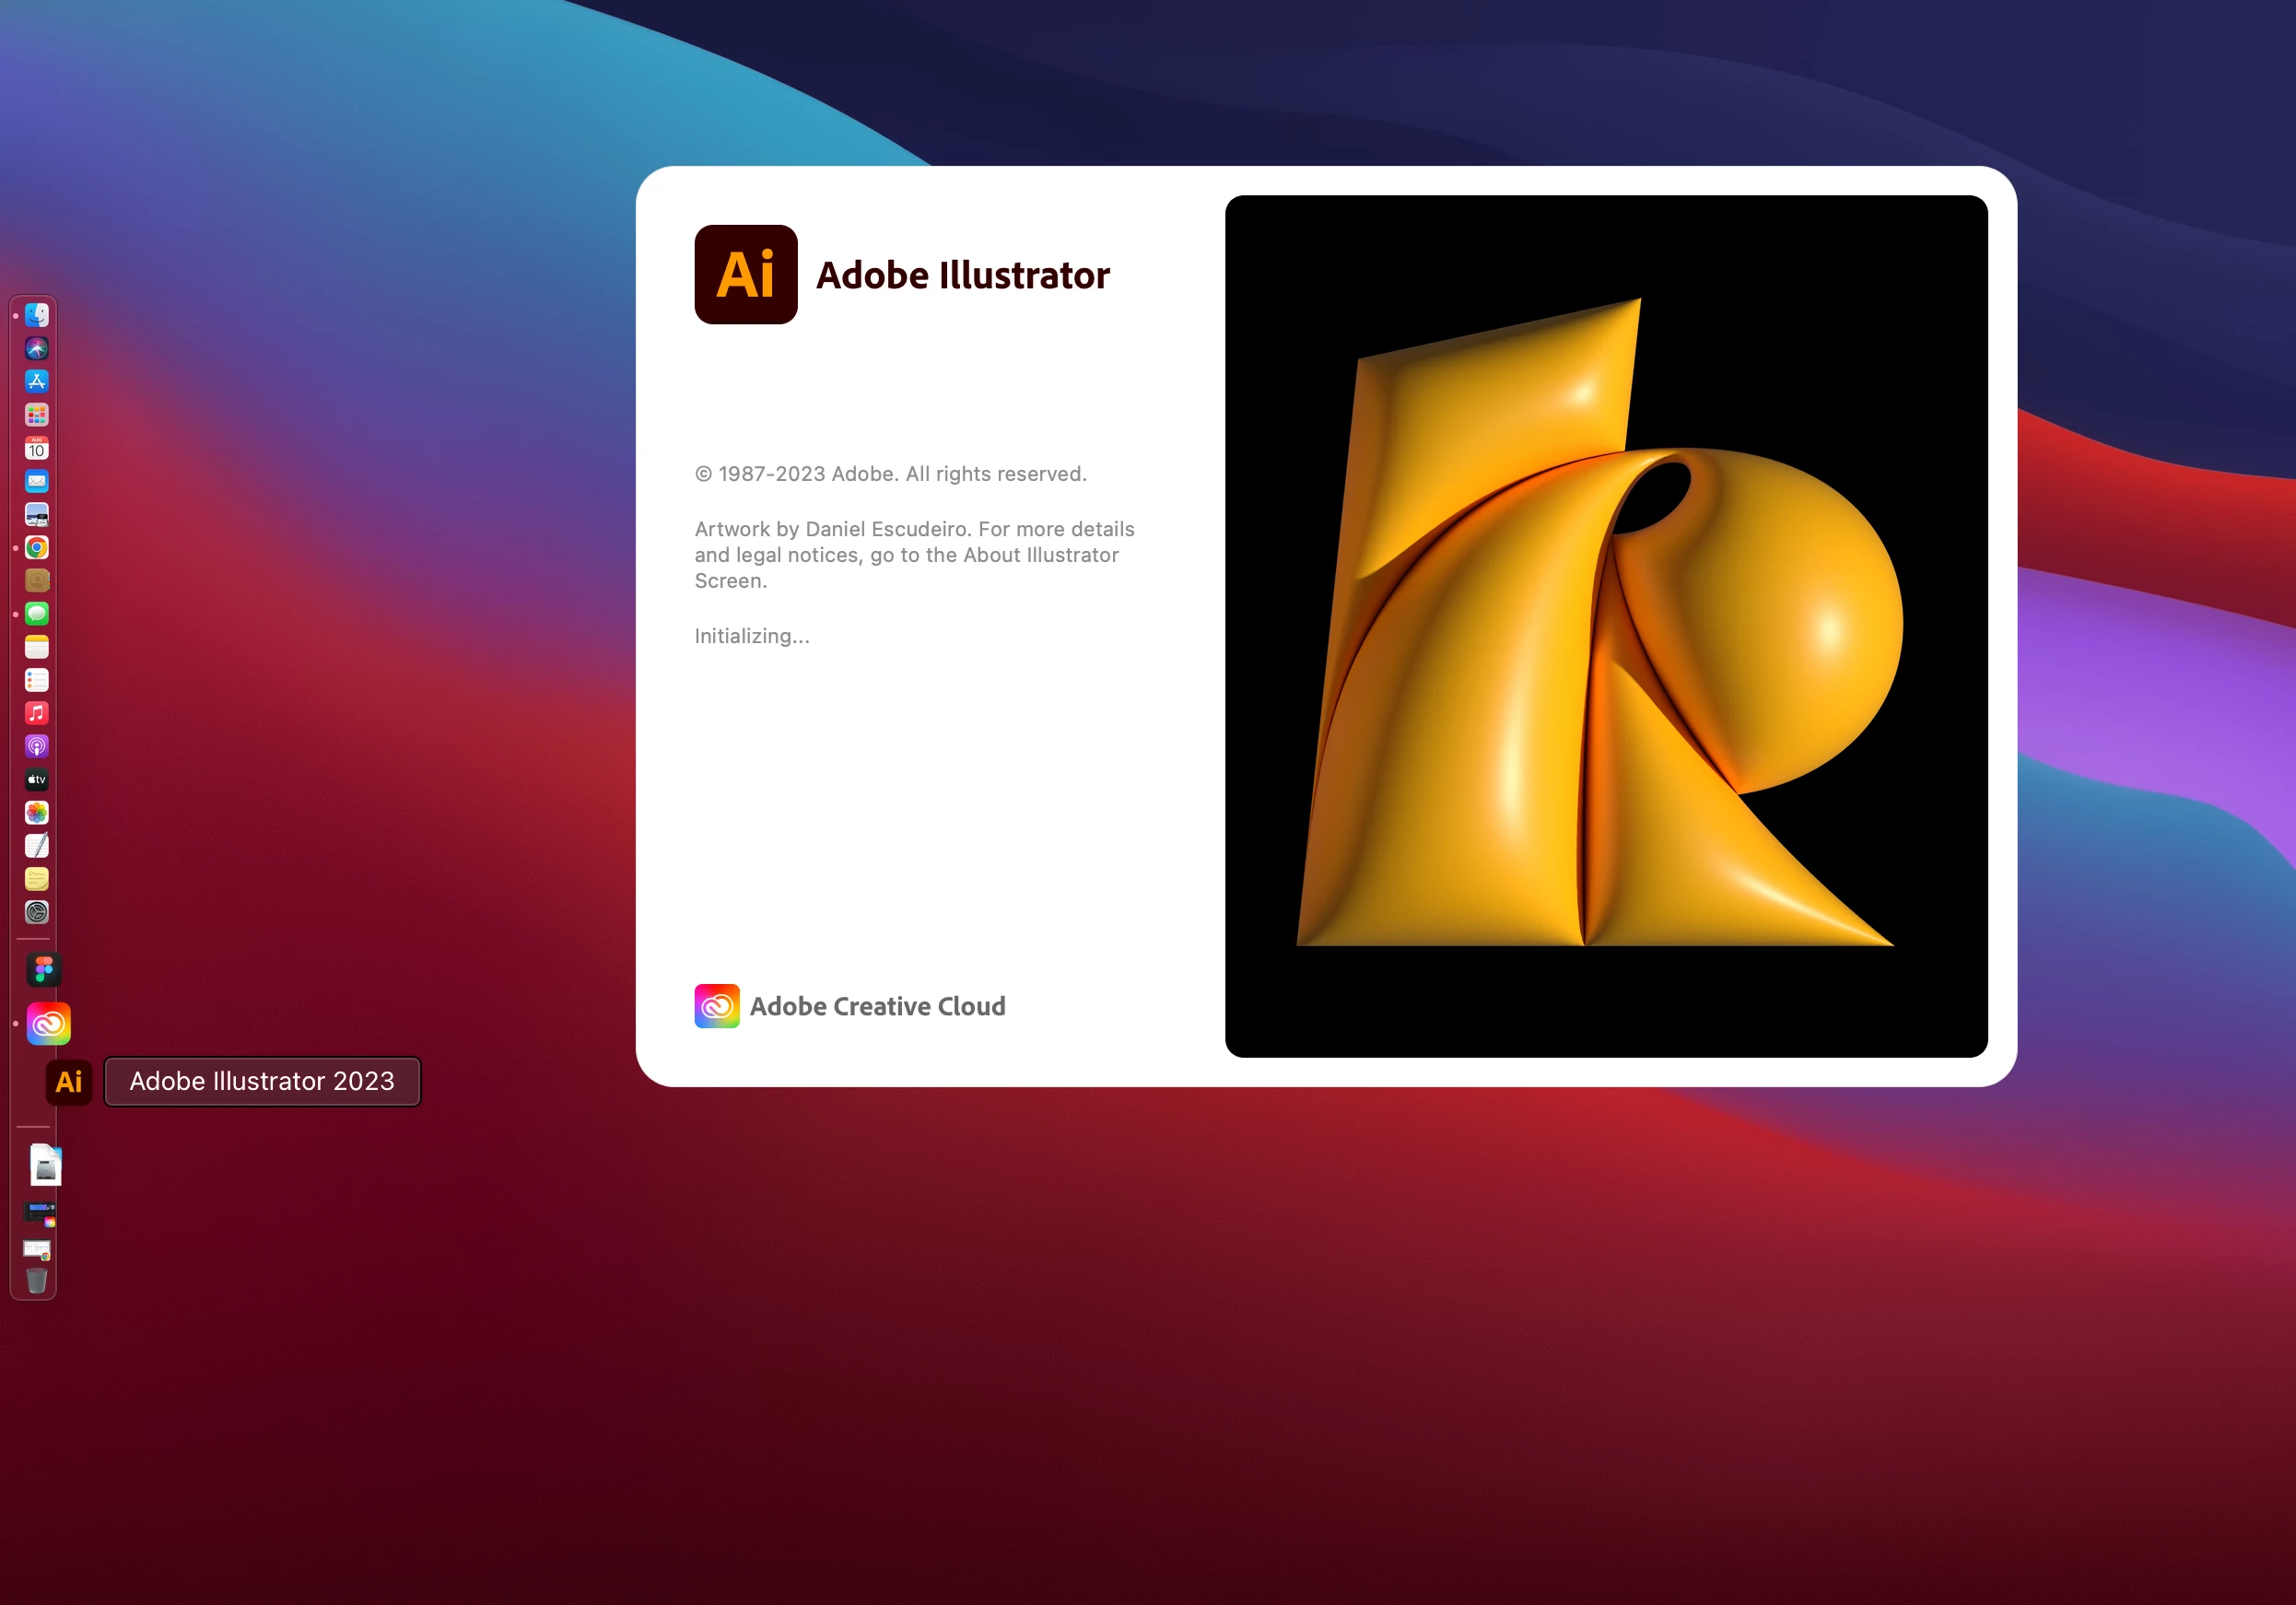Open the Trash in the dock
2296x1605 pixels.
[37, 1281]
